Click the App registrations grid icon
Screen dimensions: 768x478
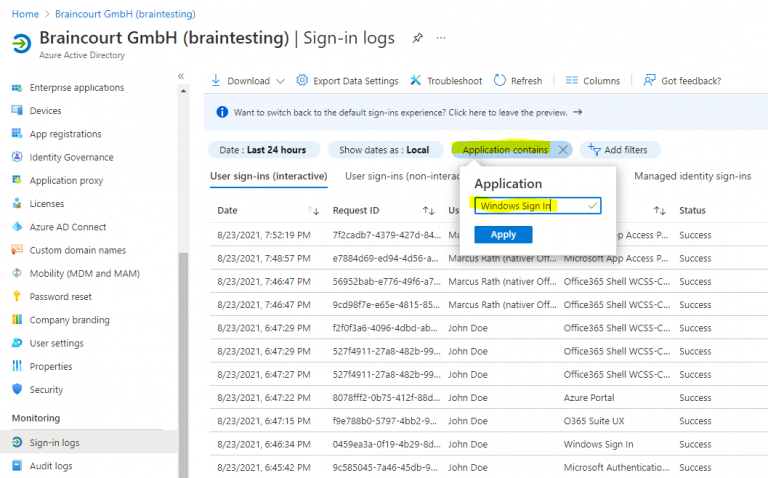[17, 133]
